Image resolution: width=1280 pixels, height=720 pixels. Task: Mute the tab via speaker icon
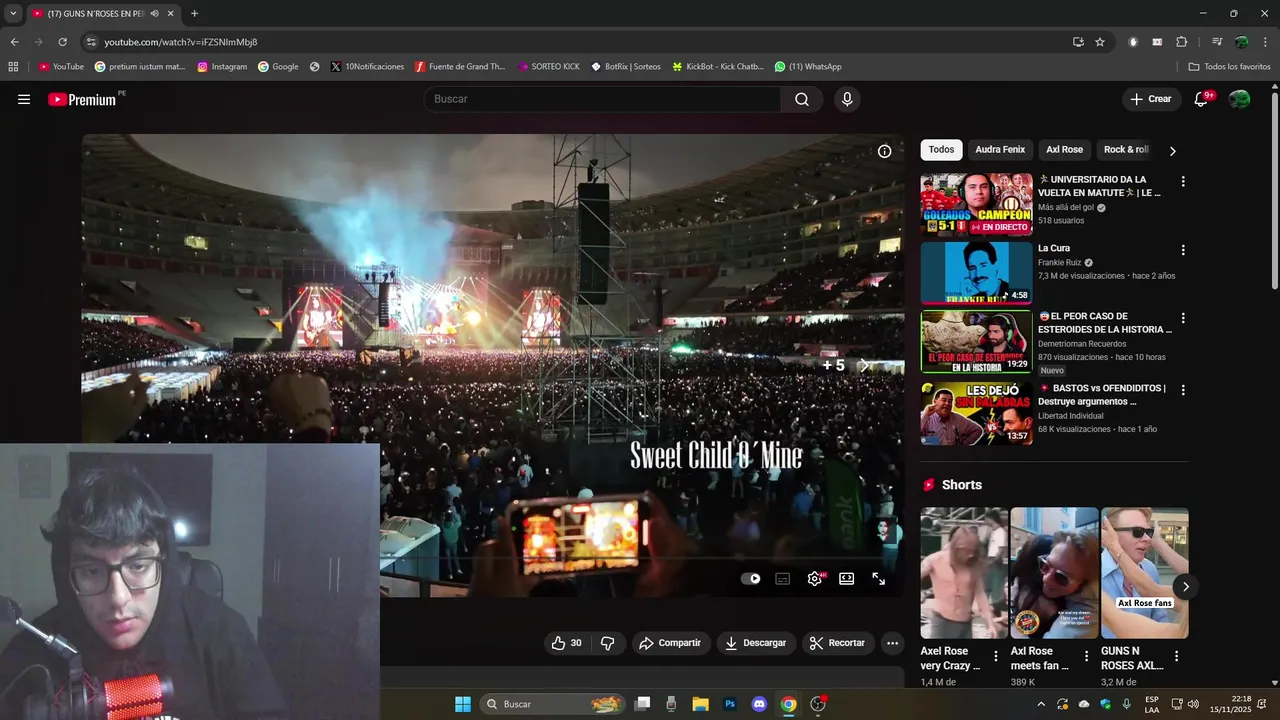[x=154, y=14]
